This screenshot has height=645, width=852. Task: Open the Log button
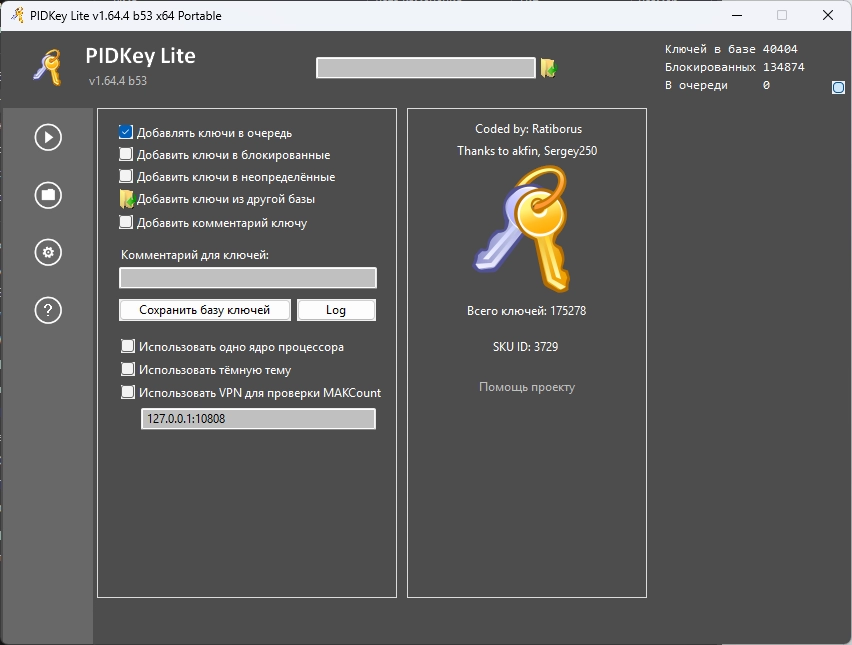click(x=336, y=310)
